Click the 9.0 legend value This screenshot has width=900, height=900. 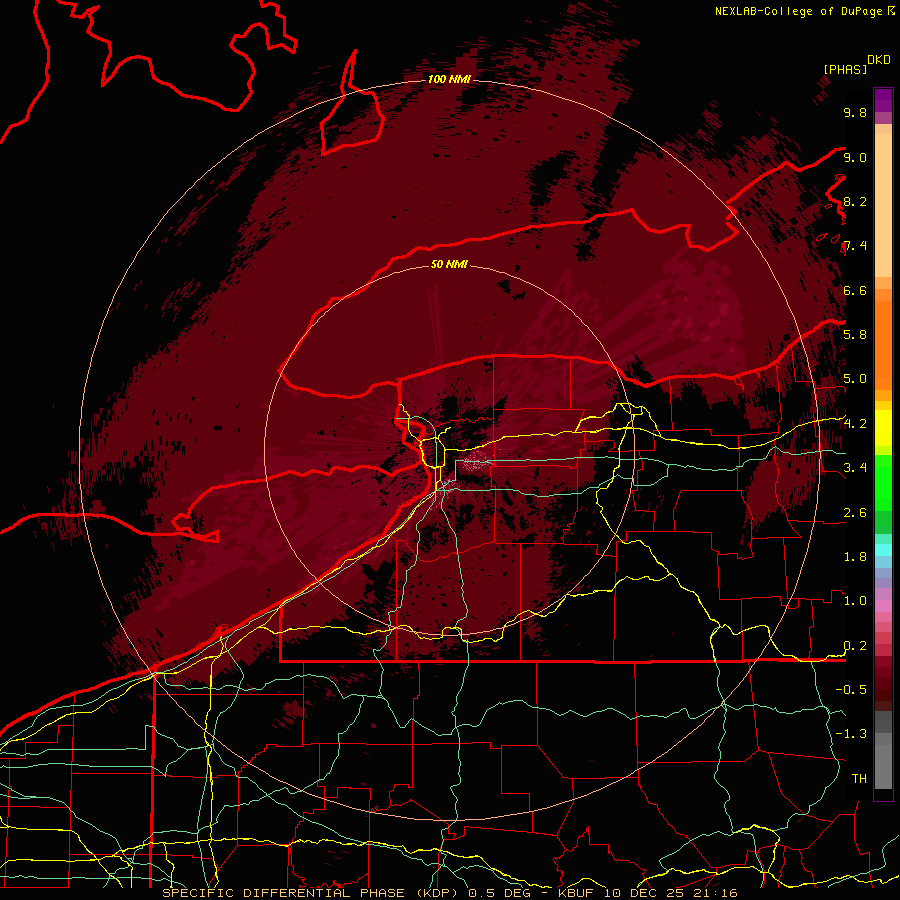pos(855,157)
